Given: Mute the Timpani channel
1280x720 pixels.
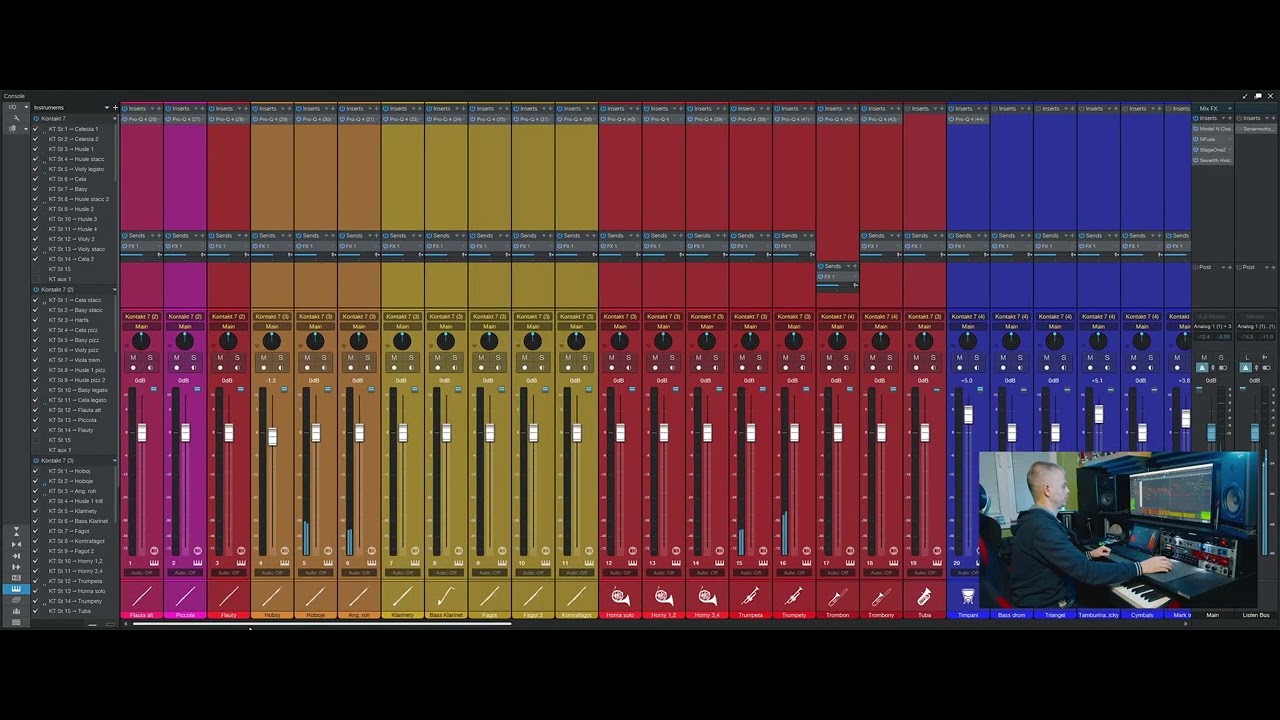Looking at the screenshot, I should 959,357.
